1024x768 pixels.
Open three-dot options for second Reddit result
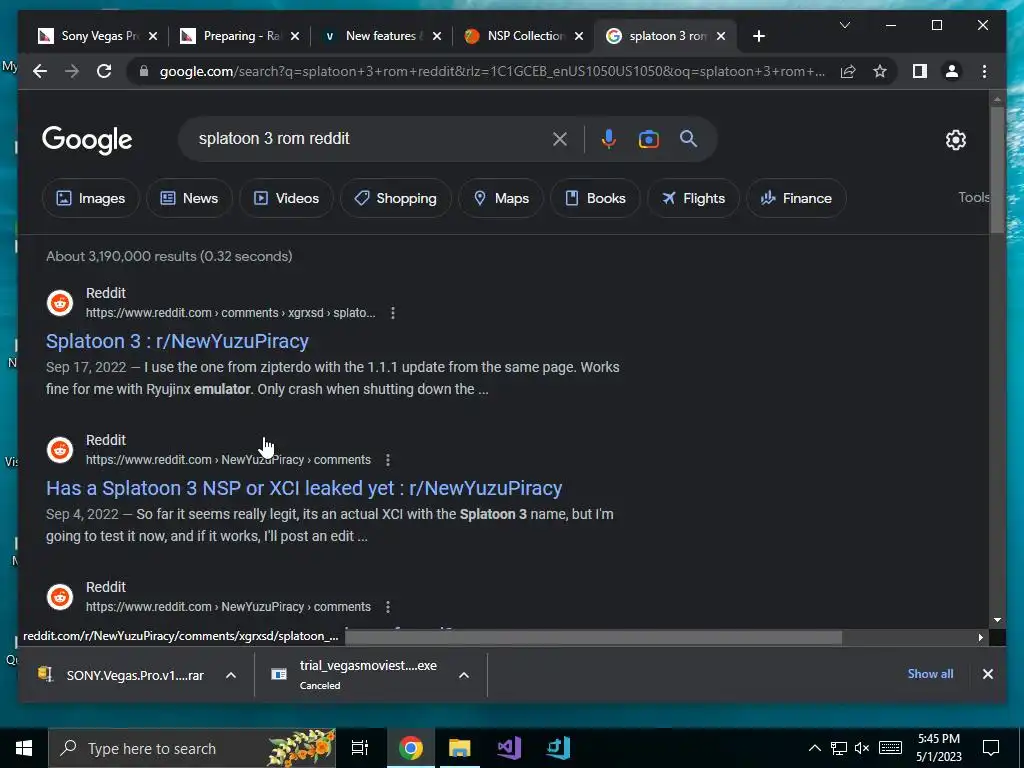tap(387, 460)
